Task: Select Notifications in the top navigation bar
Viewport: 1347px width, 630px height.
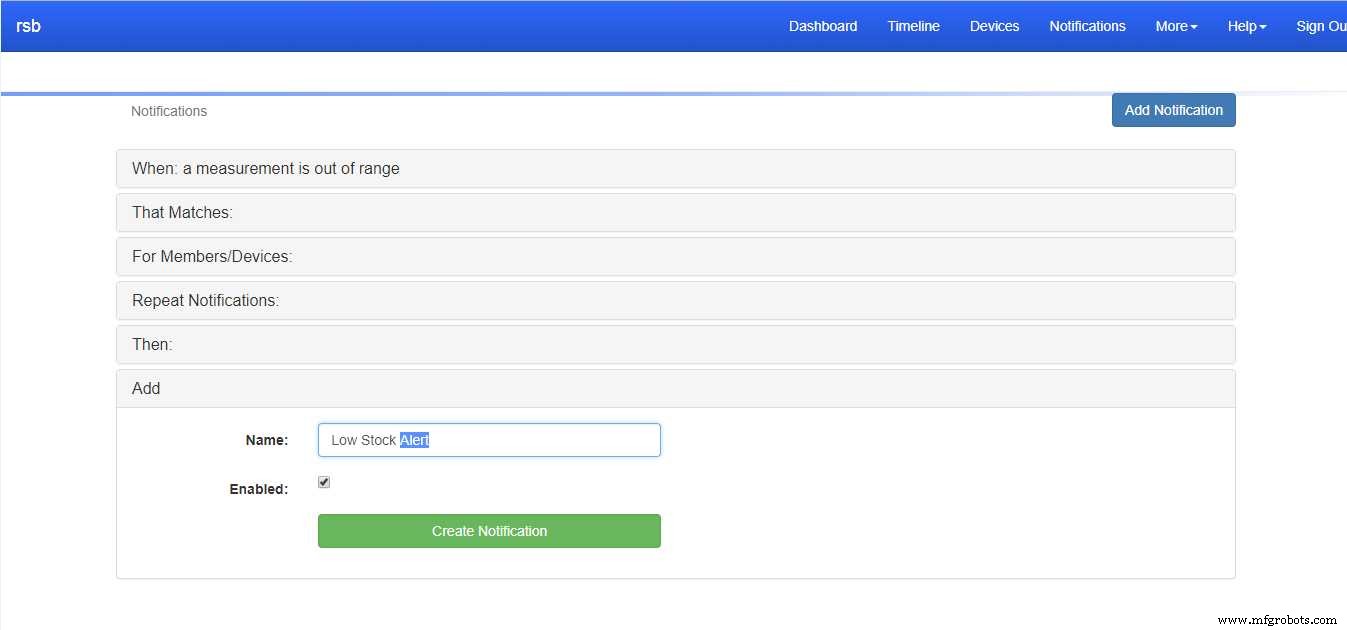Action: click(x=1087, y=26)
